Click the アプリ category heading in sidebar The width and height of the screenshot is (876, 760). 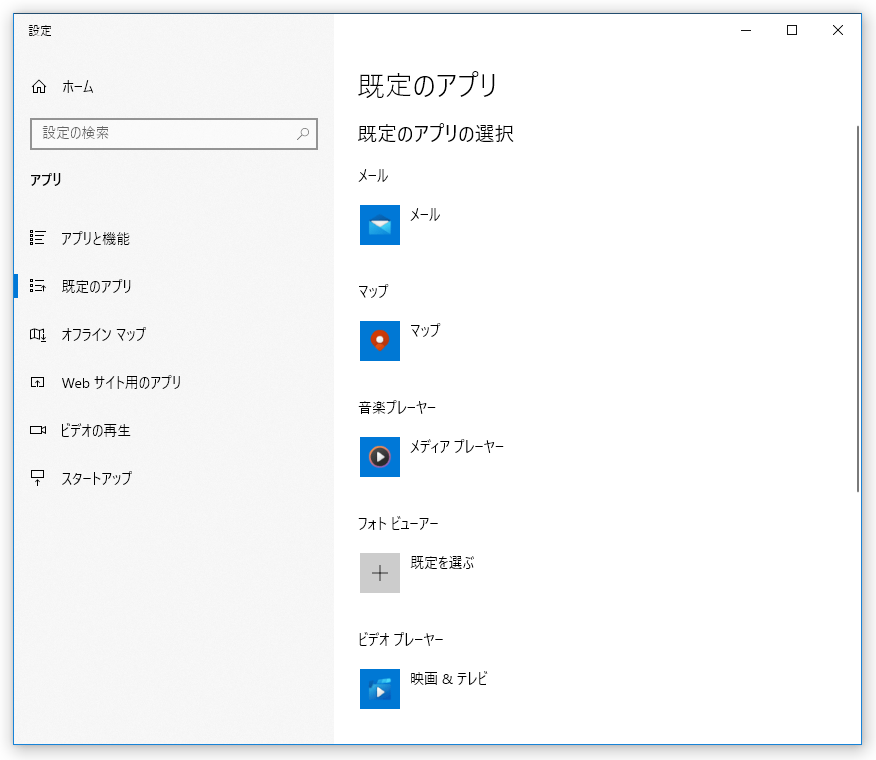click(46, 179)
